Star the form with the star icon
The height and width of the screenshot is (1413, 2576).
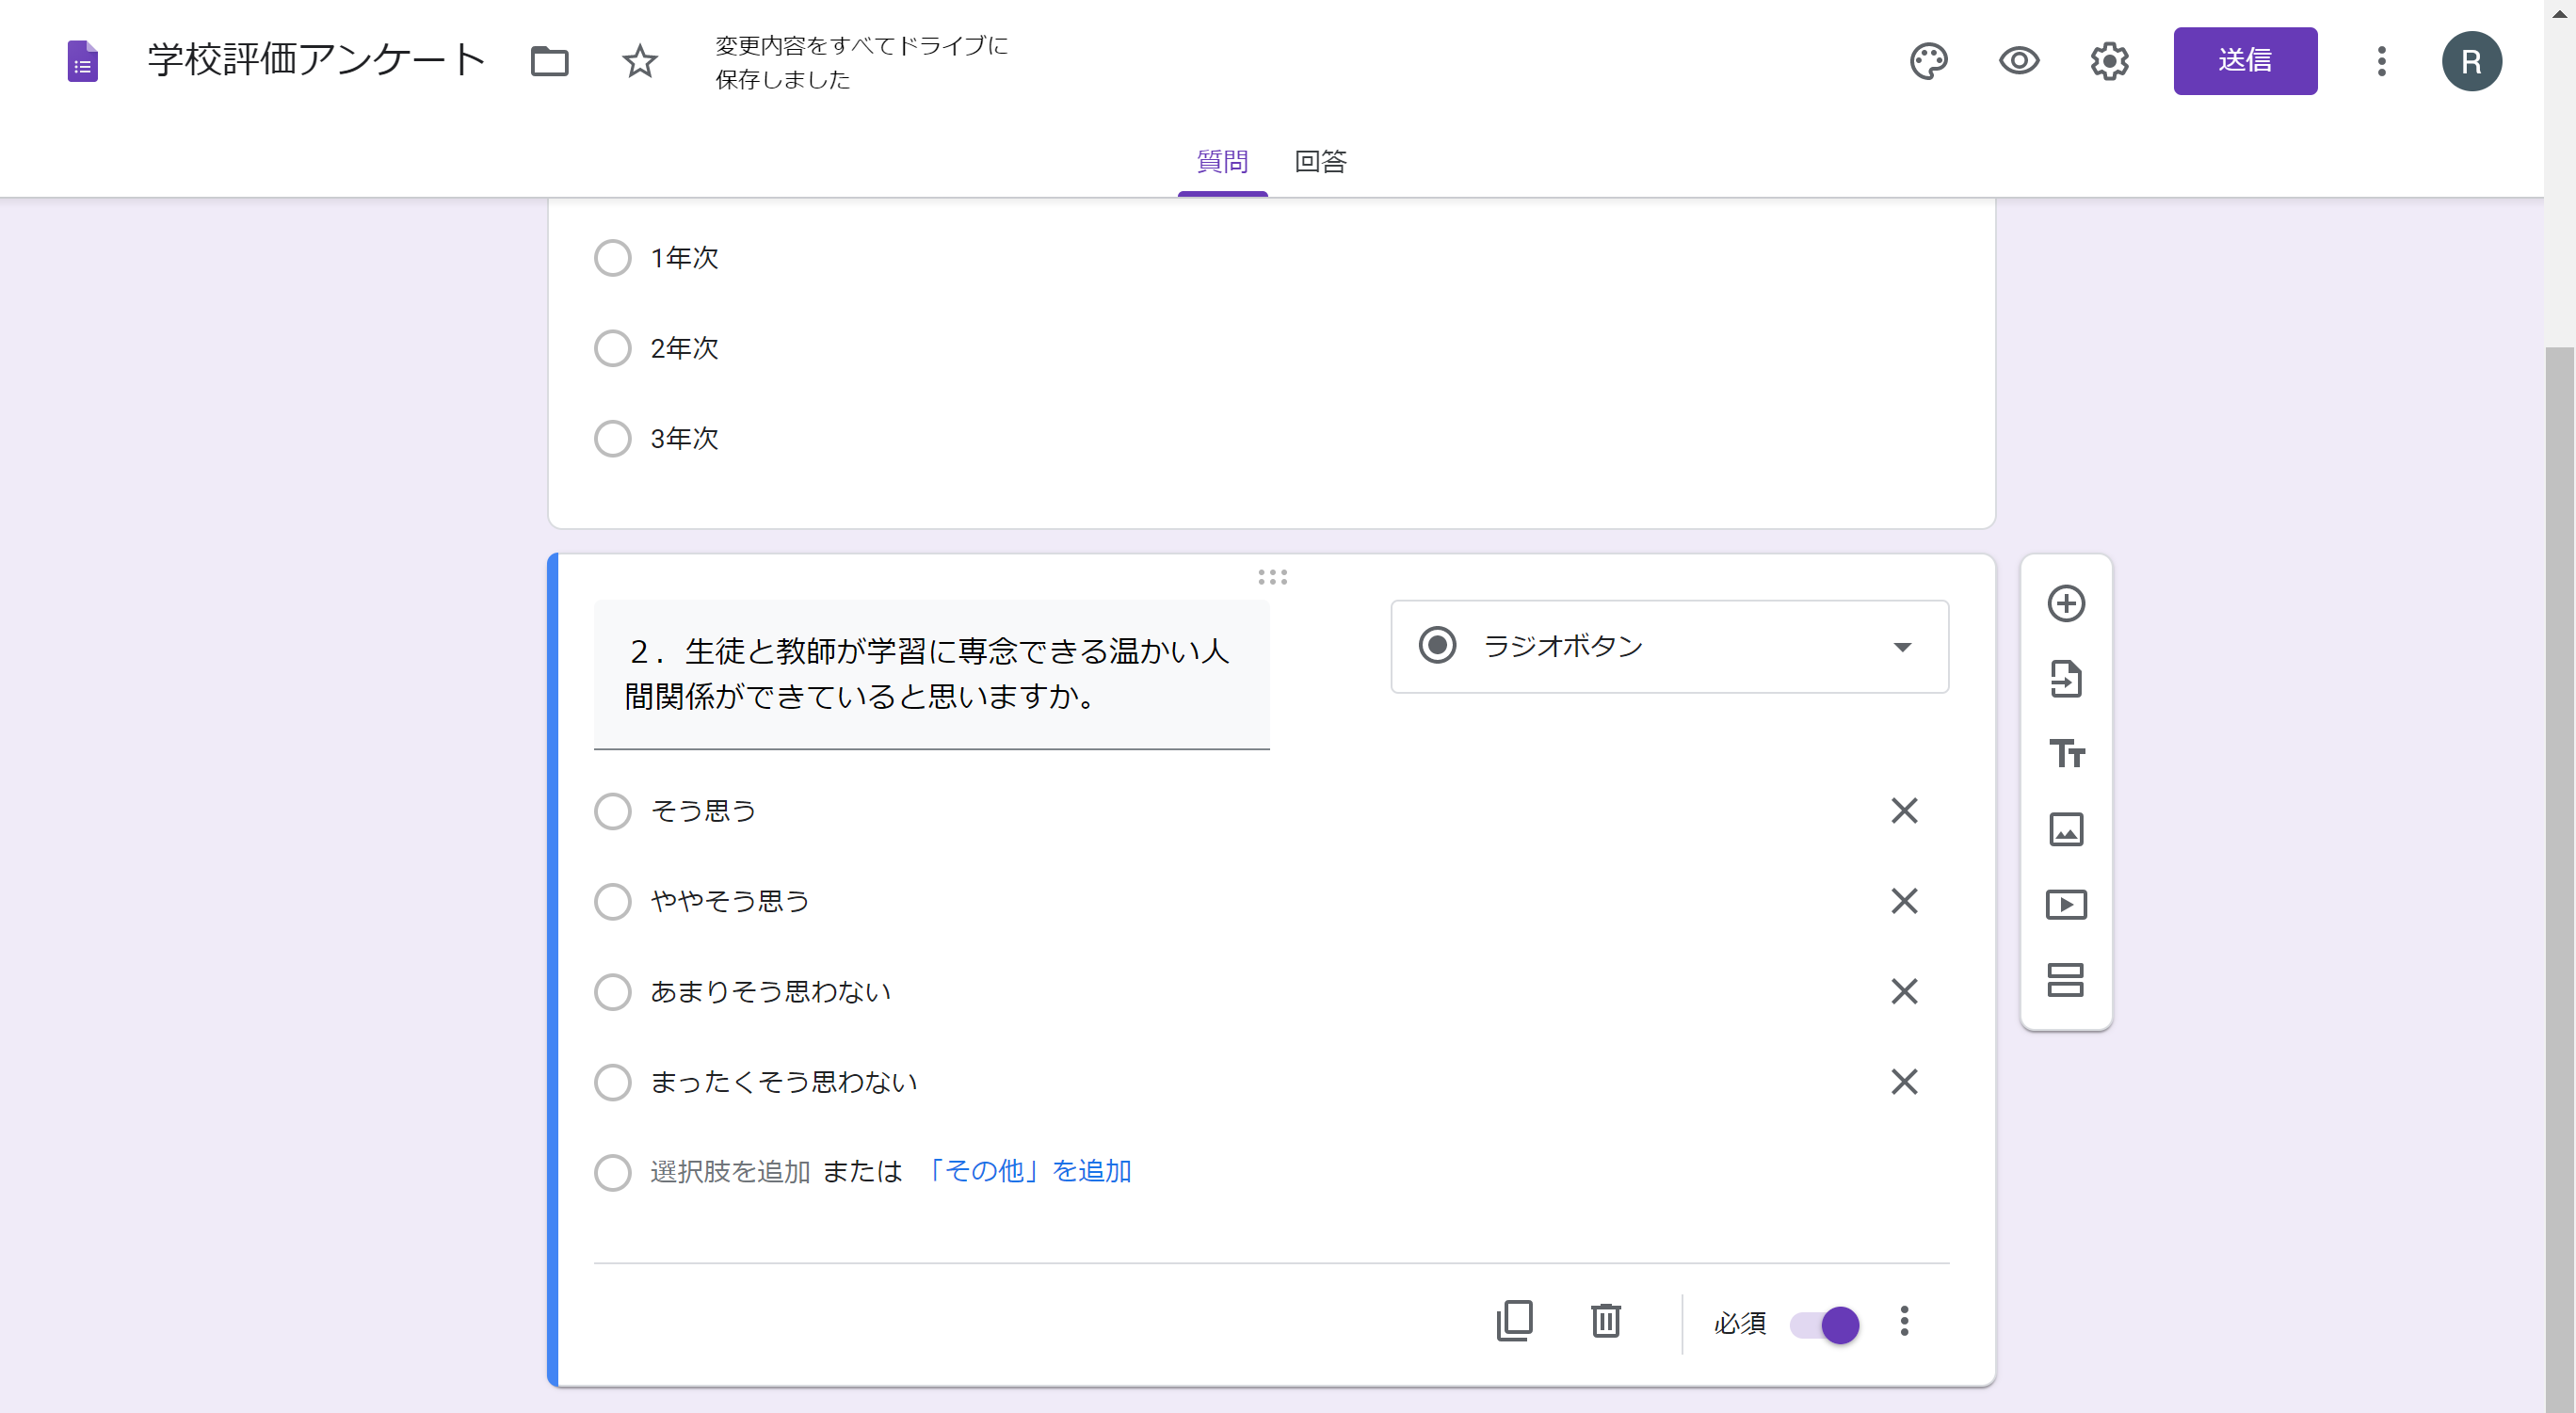(x=639, y=62)
